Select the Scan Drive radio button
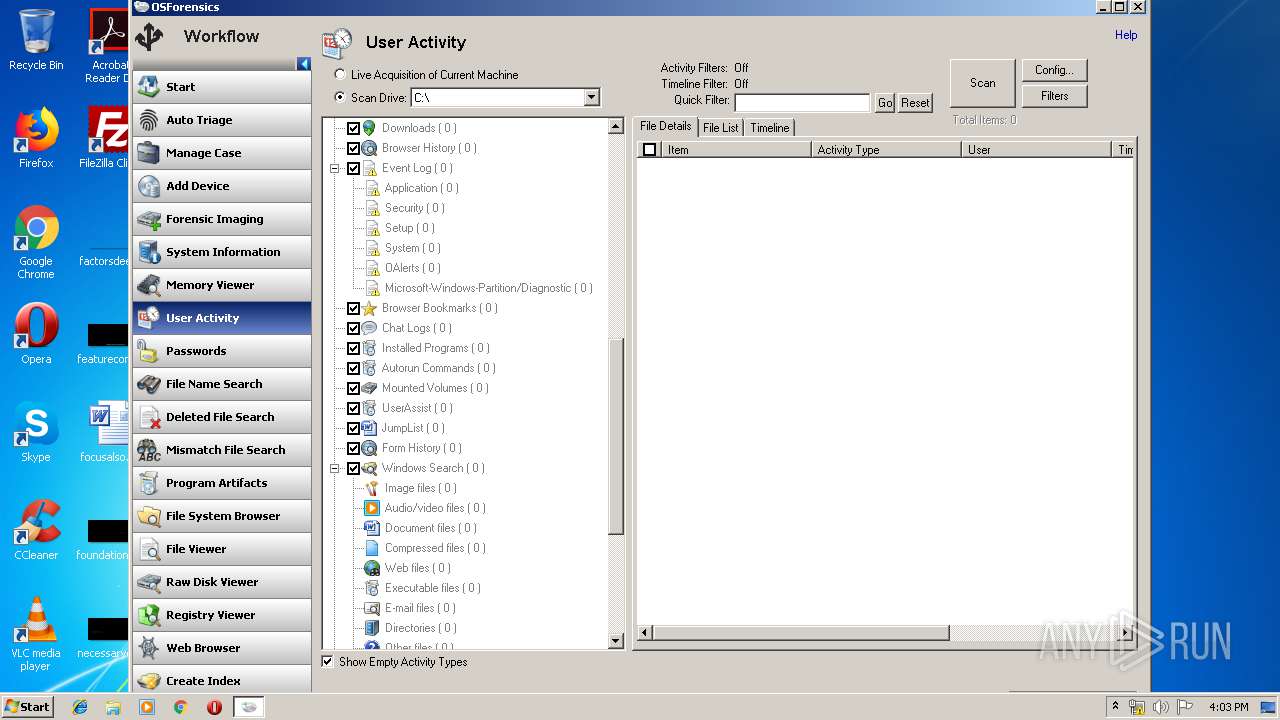 341,98
